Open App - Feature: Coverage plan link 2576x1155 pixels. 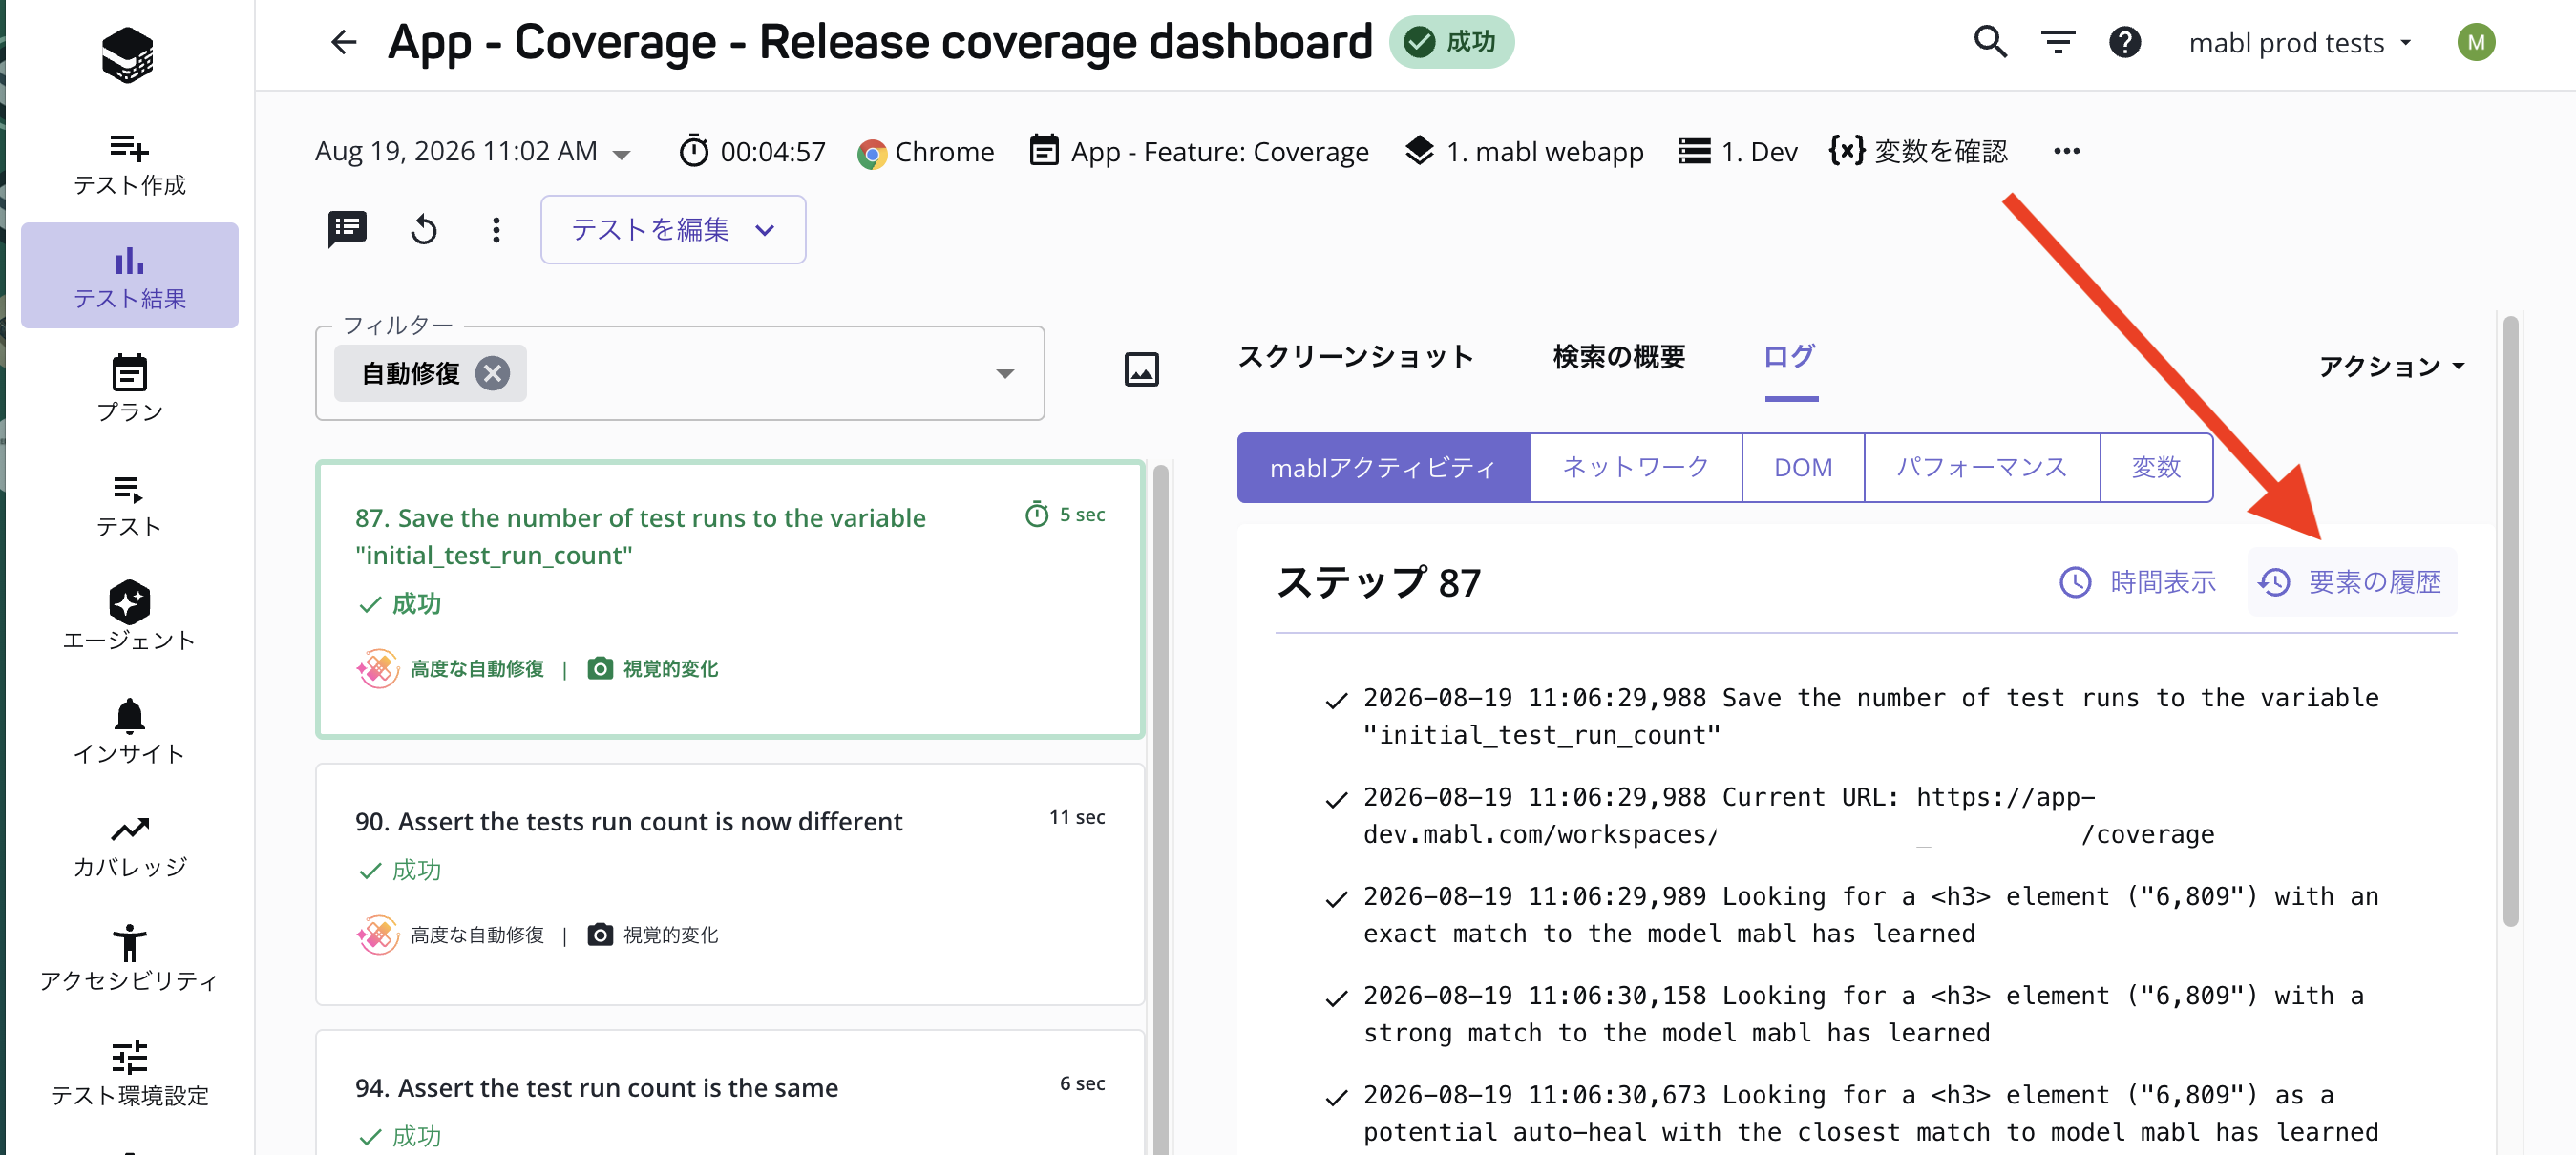1219,151
